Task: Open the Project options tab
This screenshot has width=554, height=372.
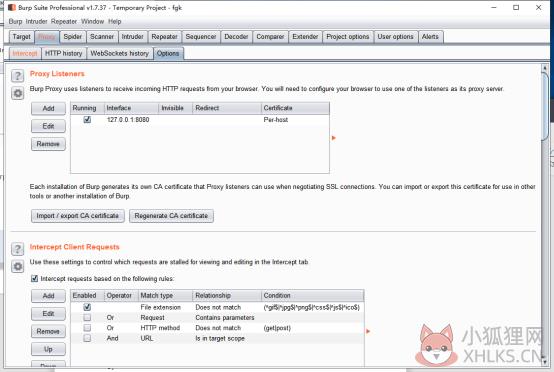Action: pos(348,37)
